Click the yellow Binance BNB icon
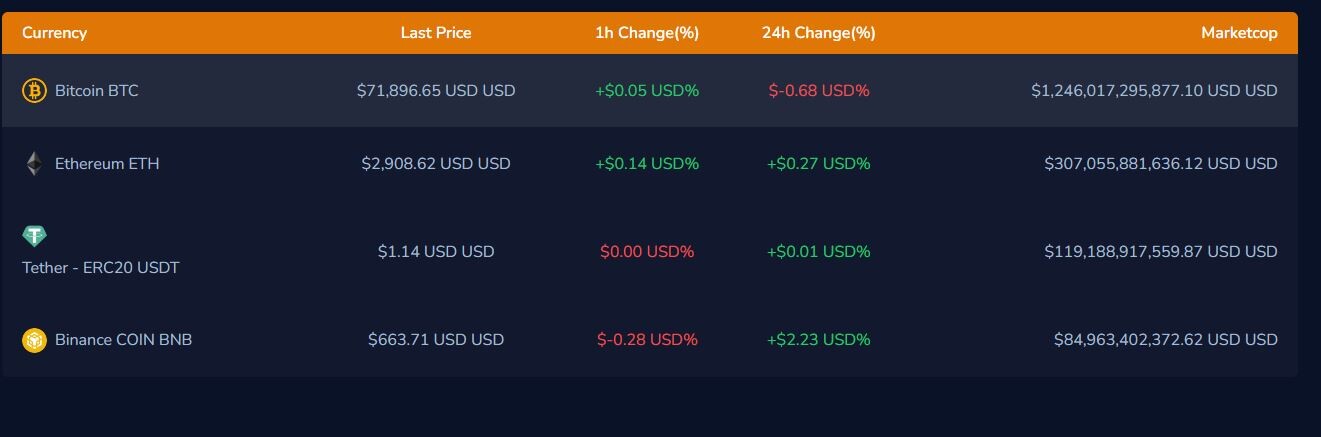 34,340
